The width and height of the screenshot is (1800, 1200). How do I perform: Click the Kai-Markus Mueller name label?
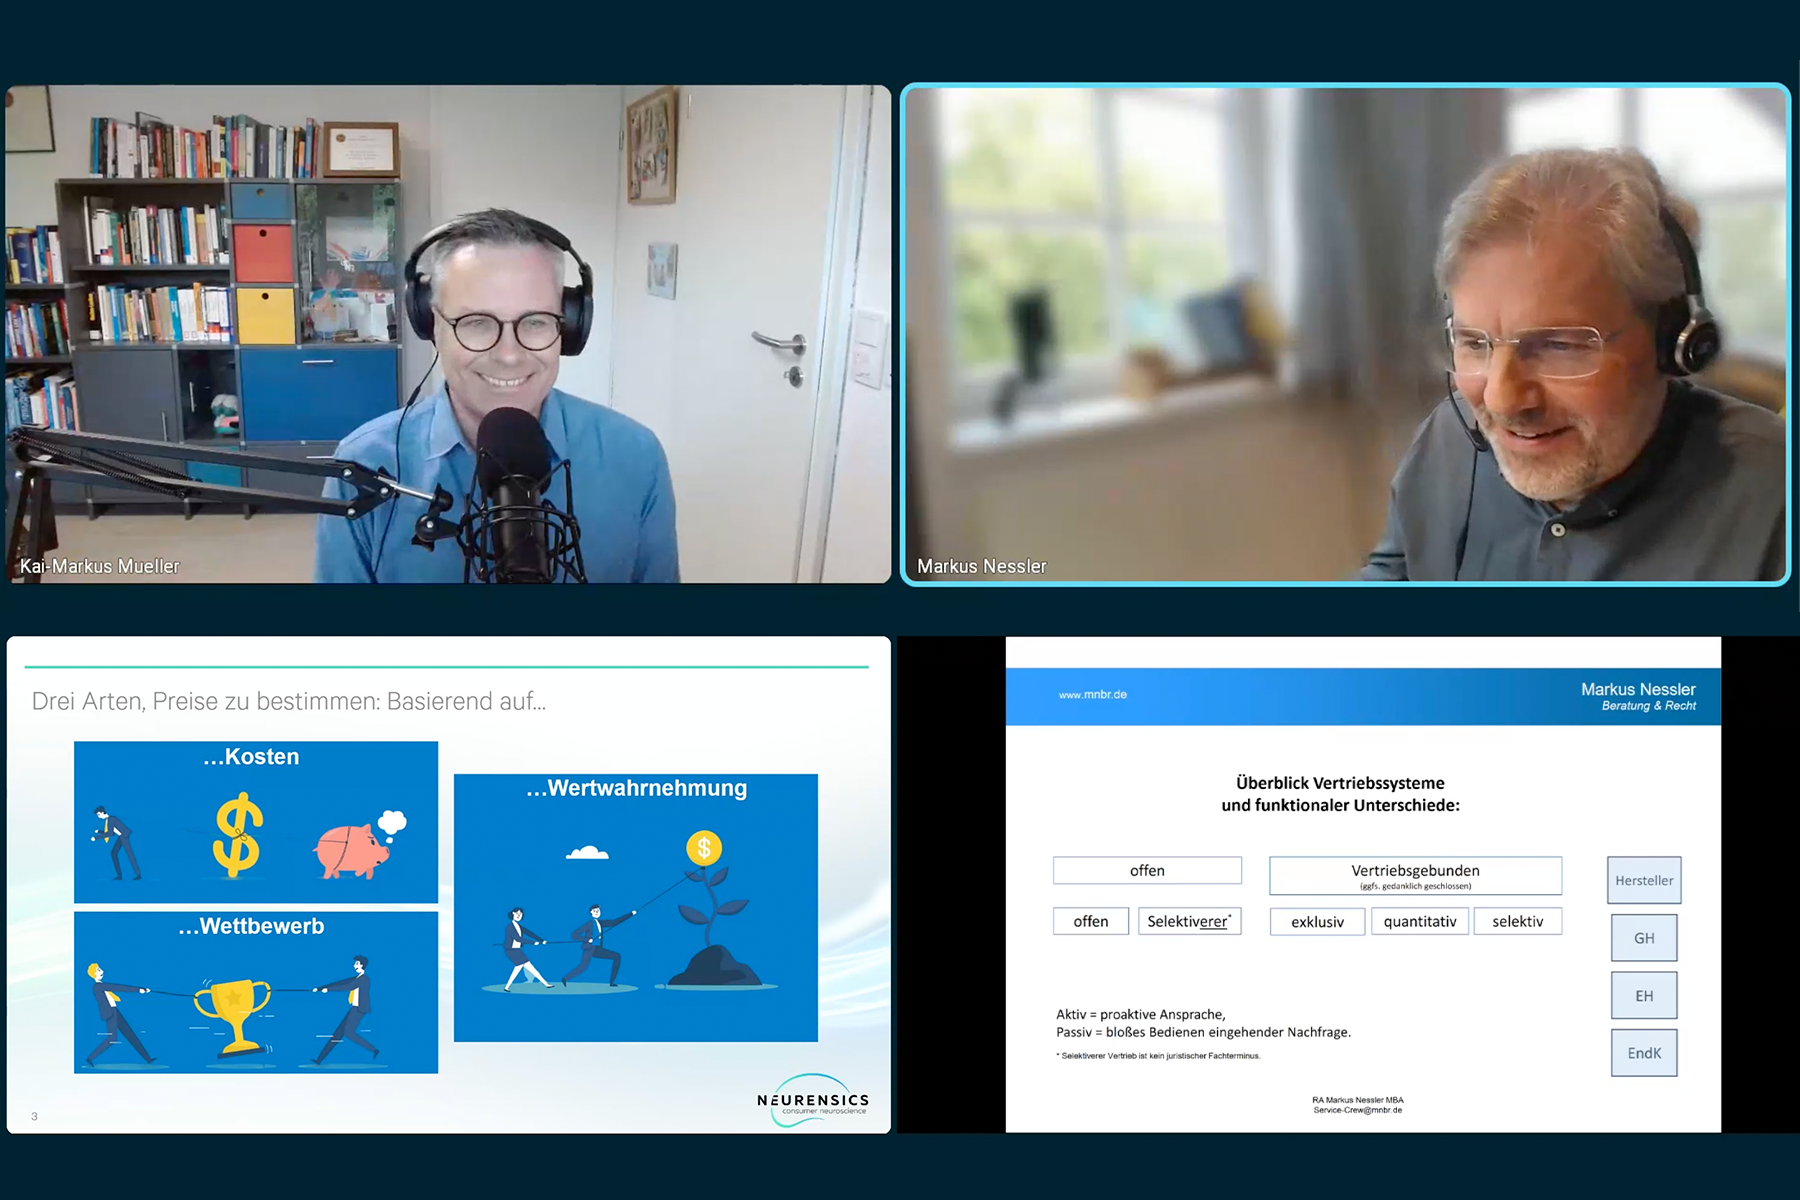[x=100, y=566]
